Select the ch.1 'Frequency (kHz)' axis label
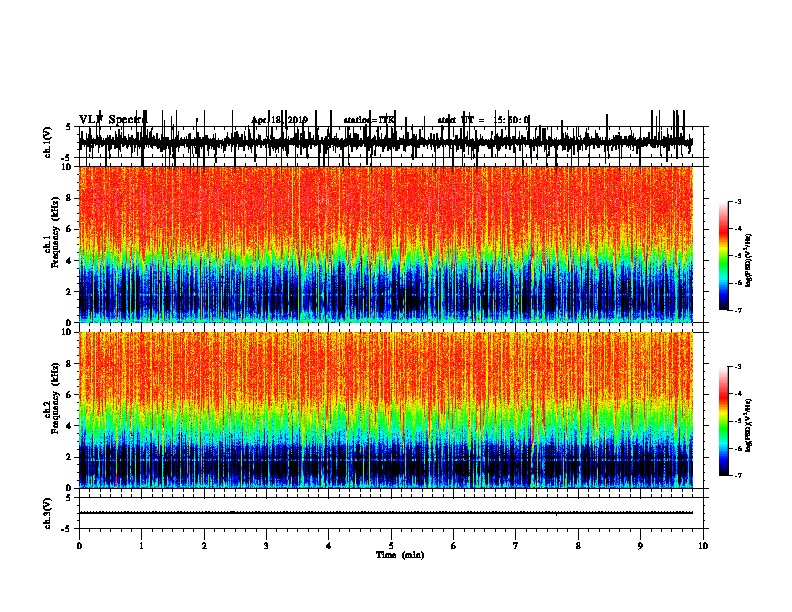792x612 pixels. tap(55, 232)
